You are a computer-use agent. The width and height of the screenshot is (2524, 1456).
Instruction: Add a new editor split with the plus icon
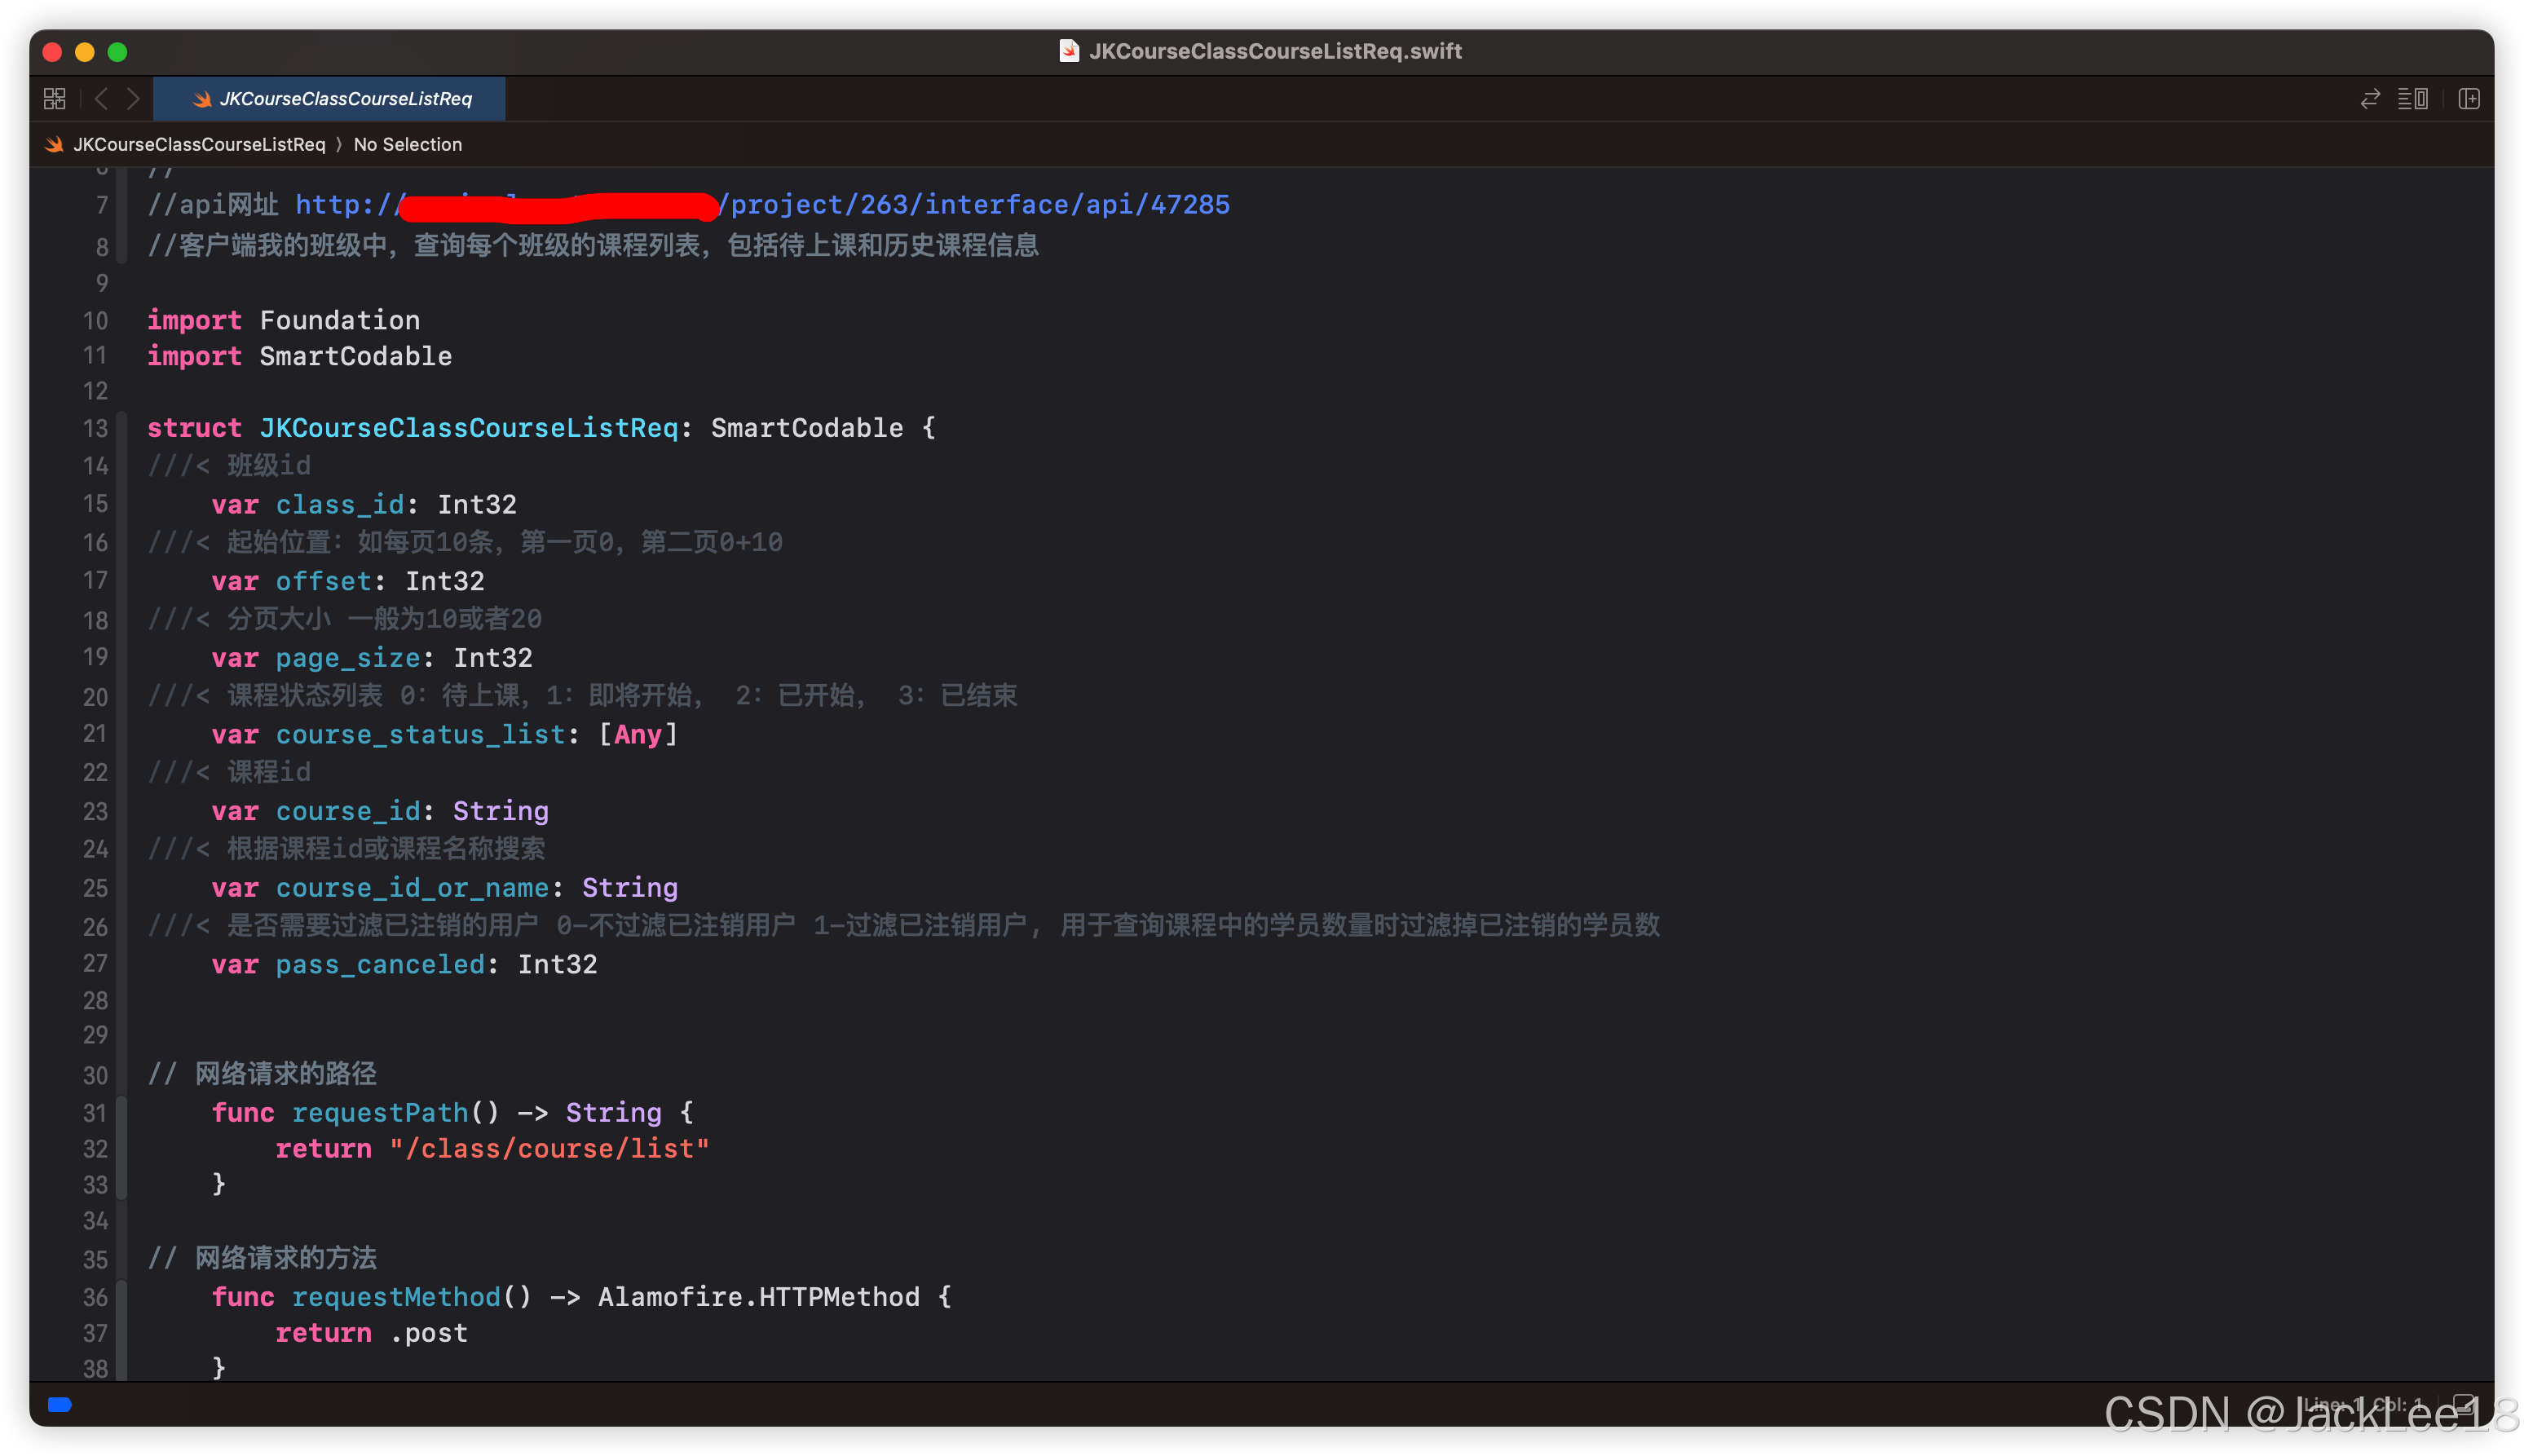tap(2471, 98)
